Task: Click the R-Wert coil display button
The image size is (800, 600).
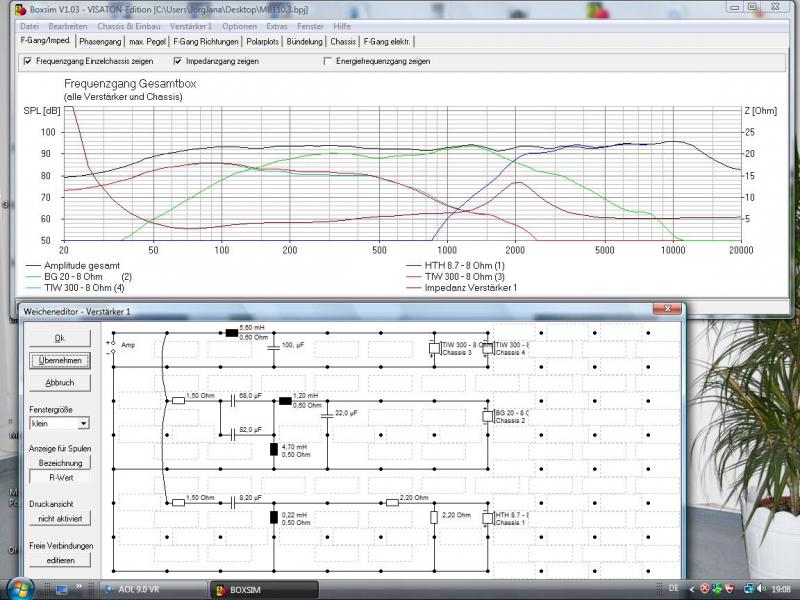Action: (x=59, y=477)
